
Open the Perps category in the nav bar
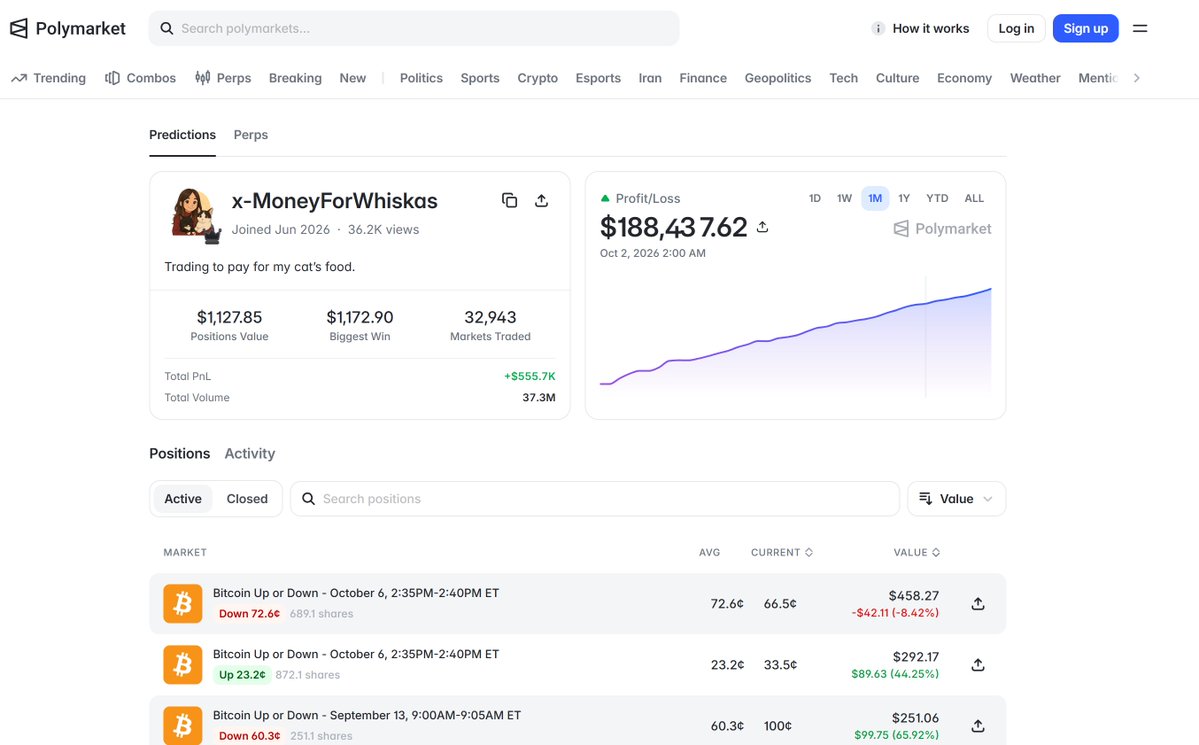223,78
